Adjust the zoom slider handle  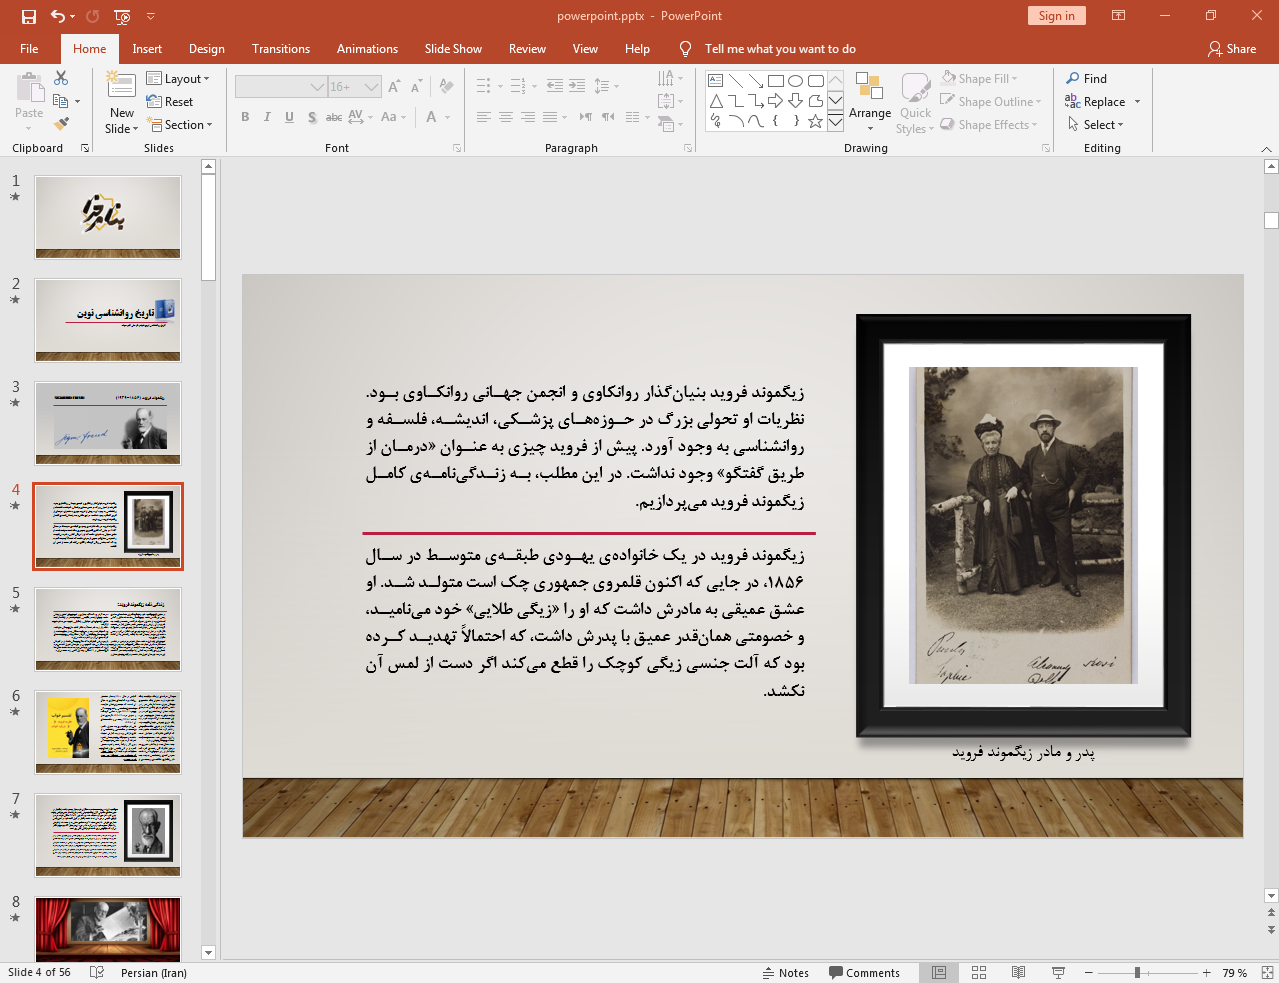click(x=1137, y=972)
